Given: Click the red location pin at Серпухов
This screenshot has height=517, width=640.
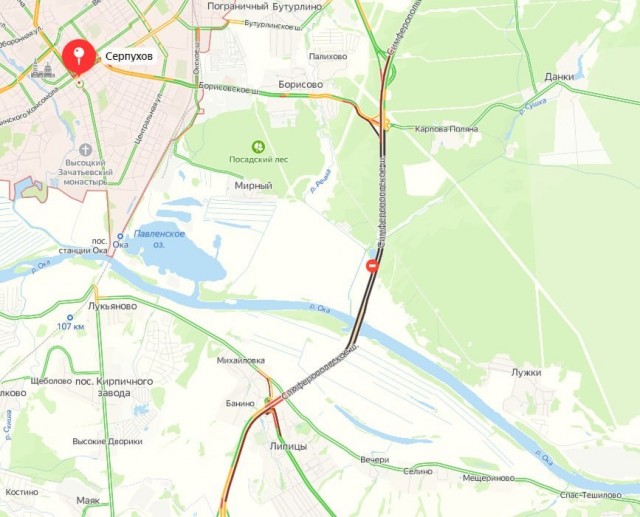Looking at the screenshot, I should pyautogui.click(x=79, y=56).
